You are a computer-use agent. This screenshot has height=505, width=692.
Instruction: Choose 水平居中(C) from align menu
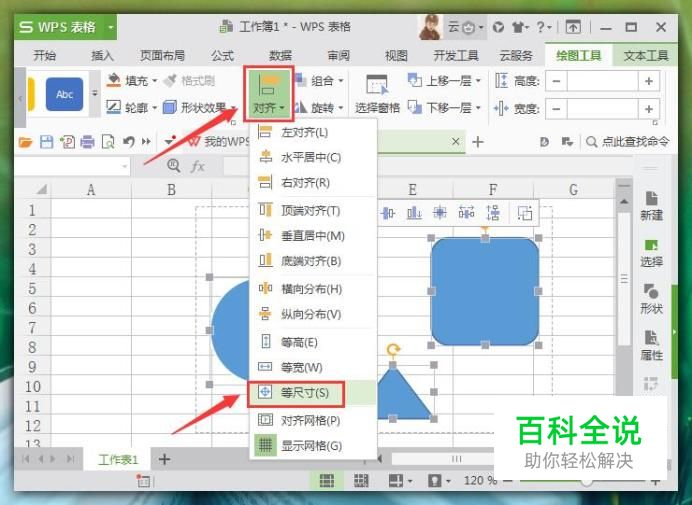pos(313,157)
